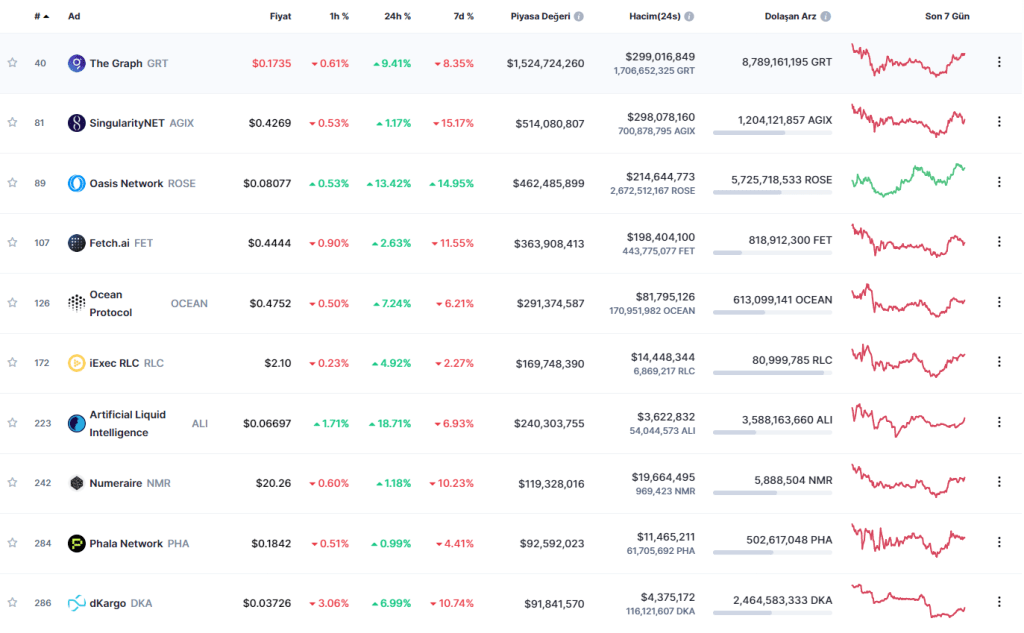Open The Graph row options menu
This screenshot has height=633, width=1024.
tap(999, 62)
